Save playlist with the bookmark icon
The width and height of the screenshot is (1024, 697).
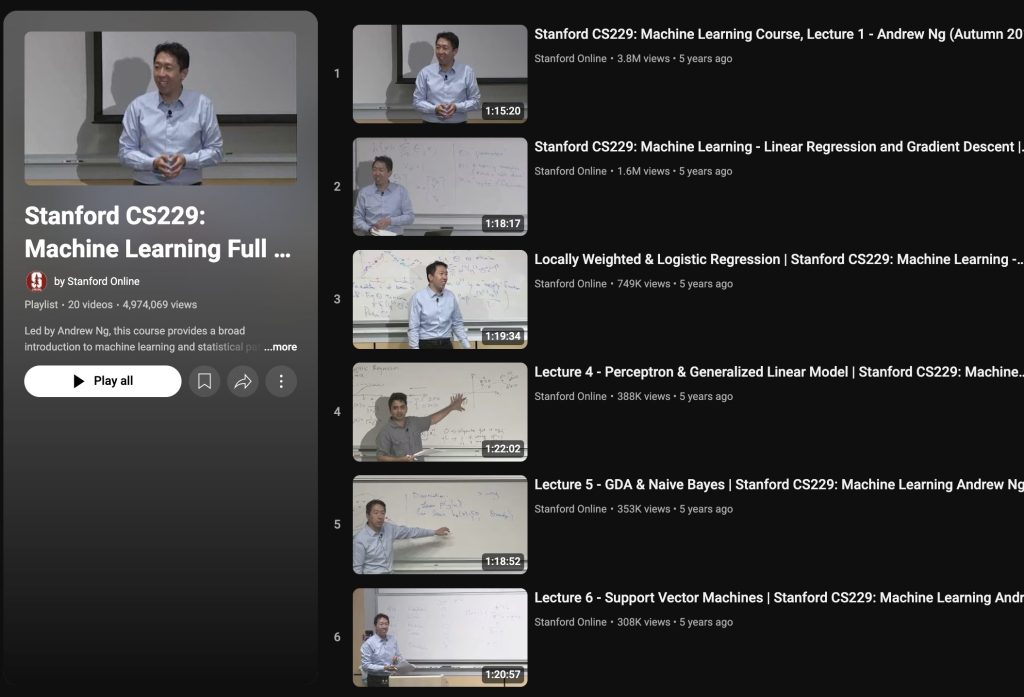click(204, 381)
